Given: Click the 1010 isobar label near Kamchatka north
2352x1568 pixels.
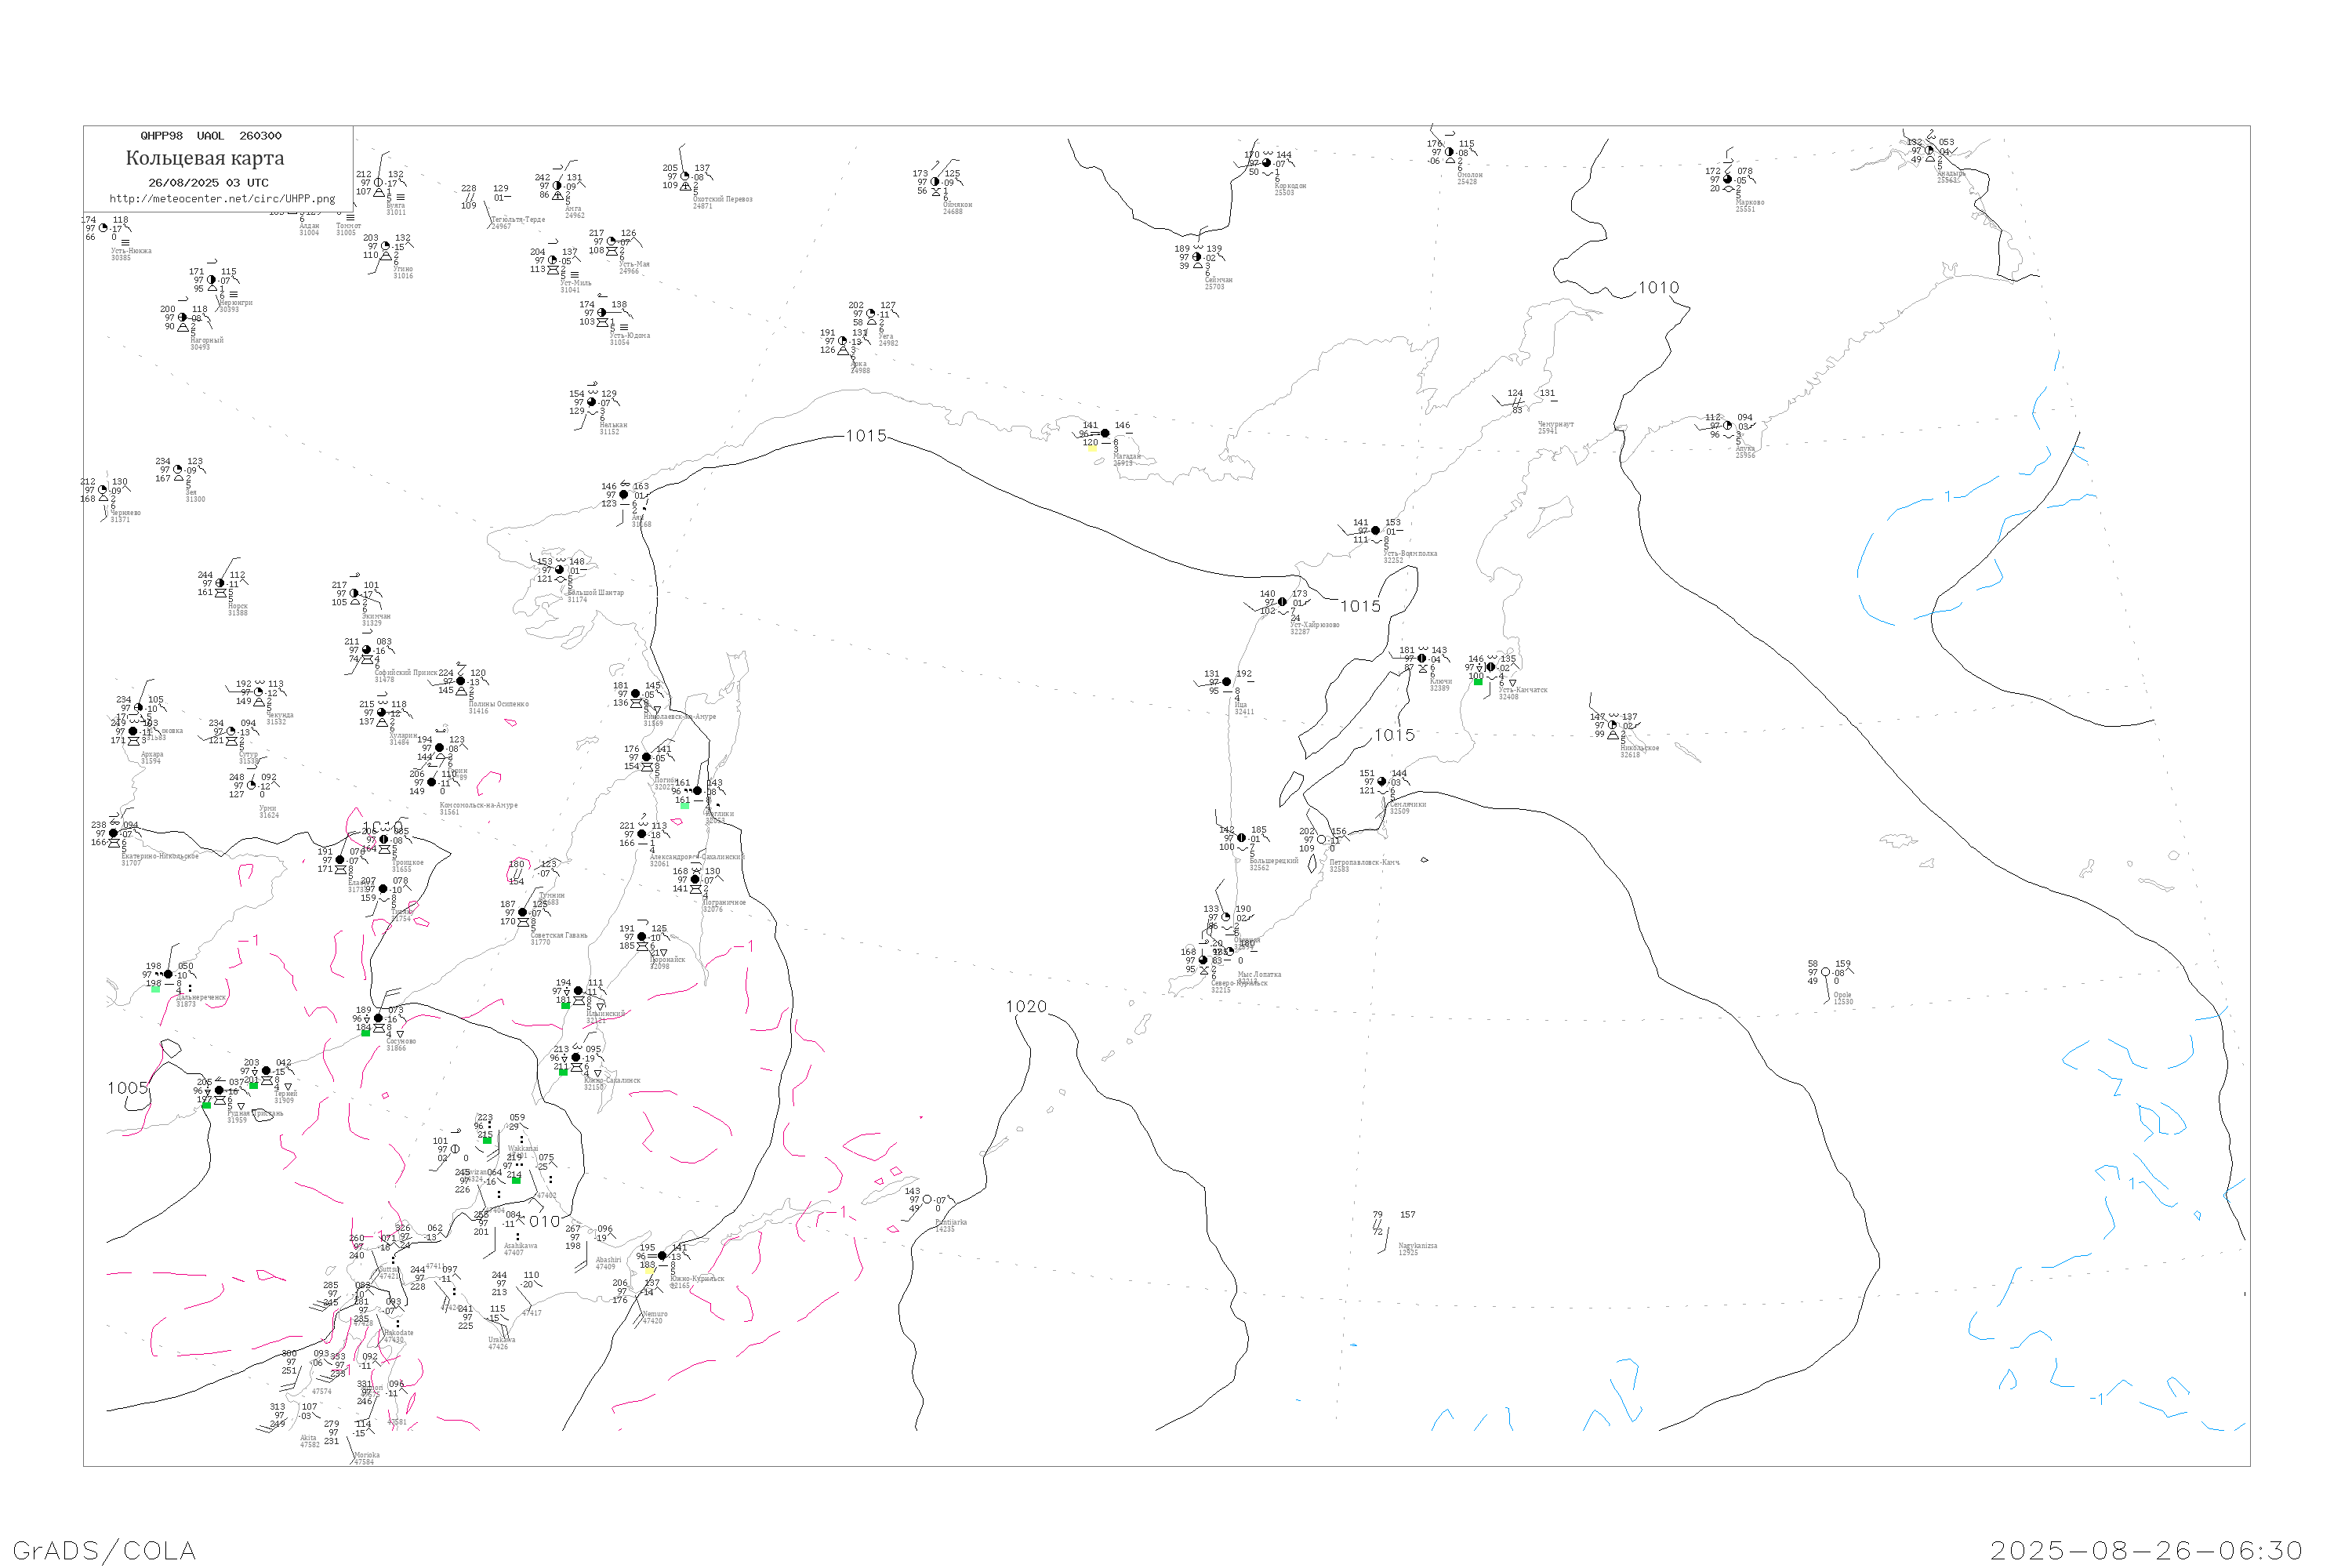Looking at the screenshot, I should (1659, 288).
